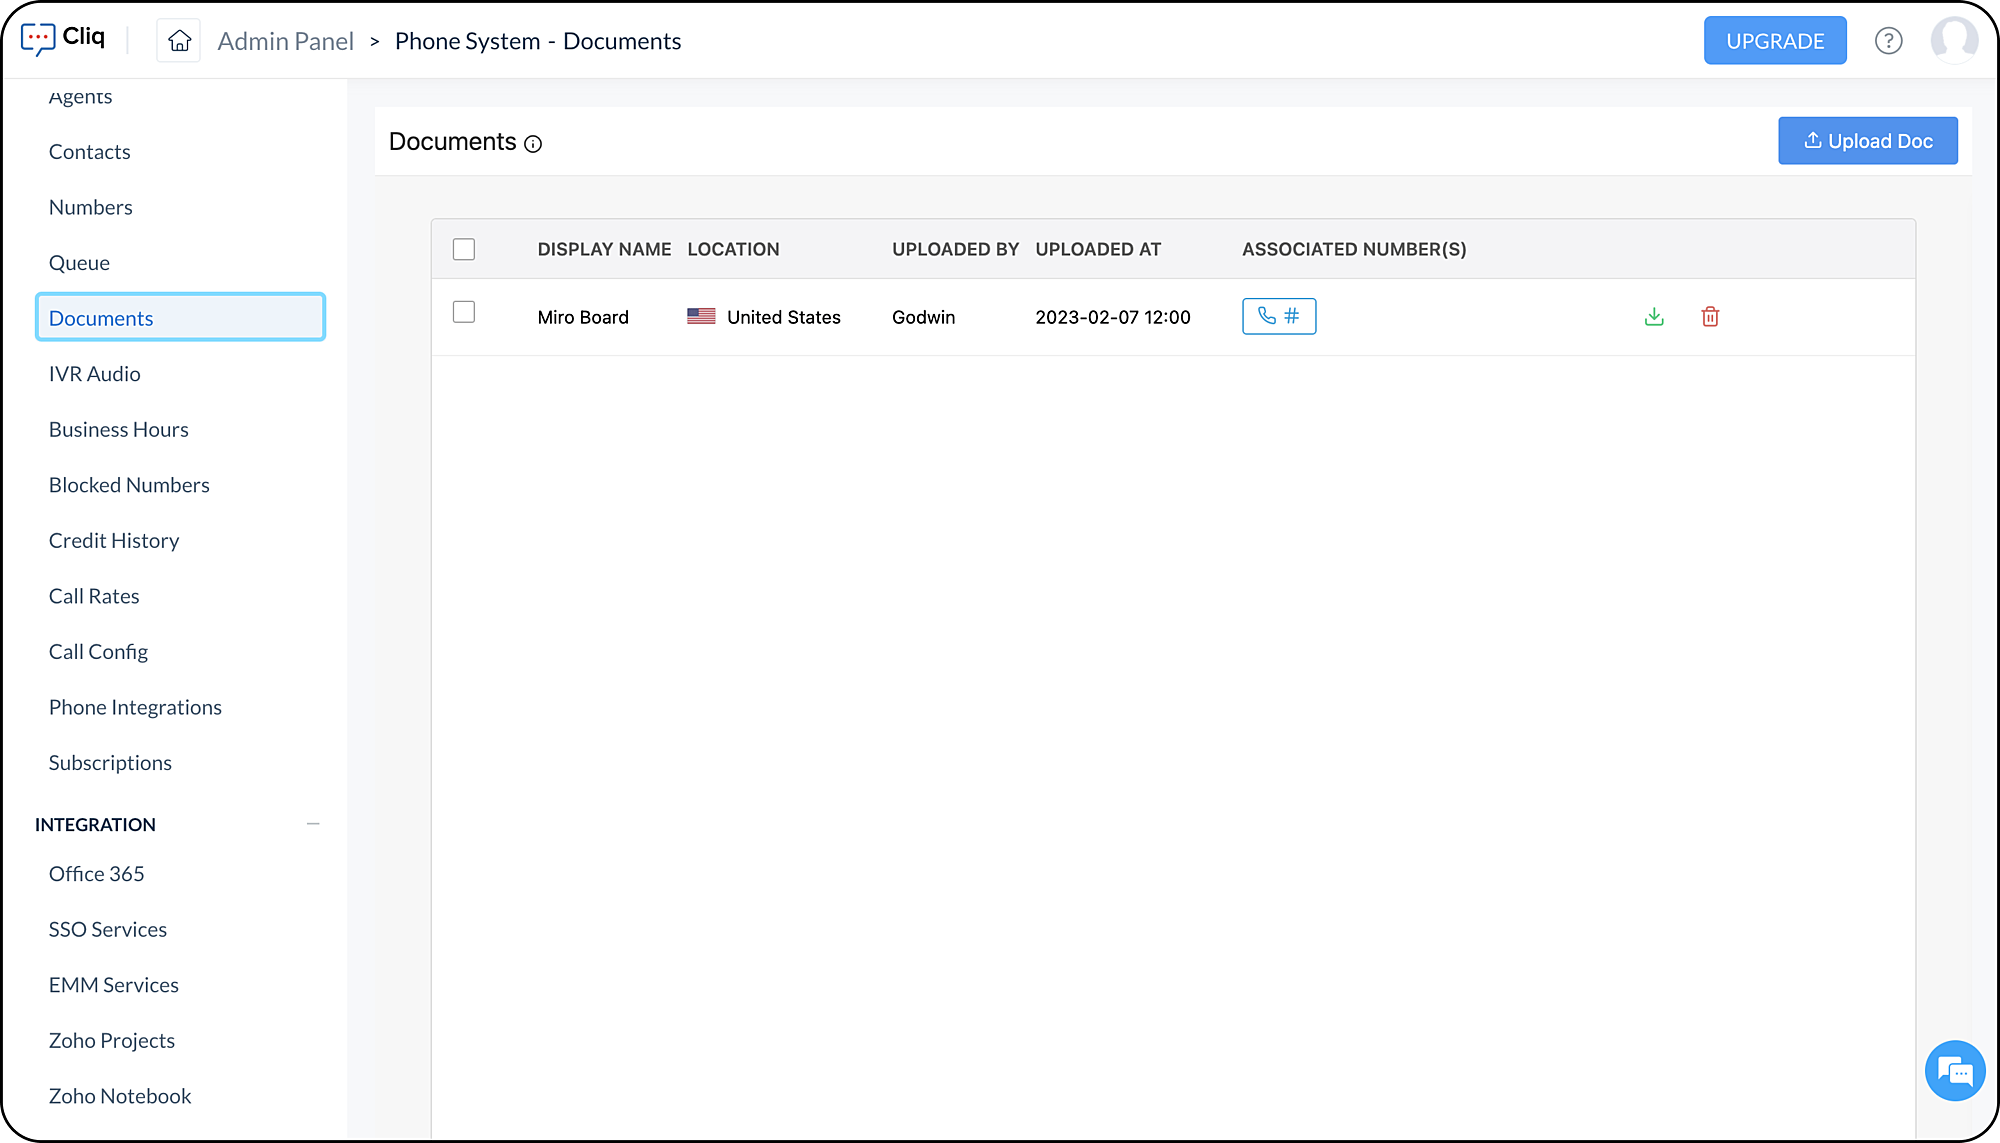Open Zoho Projects integration
This screenshot has width=2000, height=1143.
coord(112,1041)
